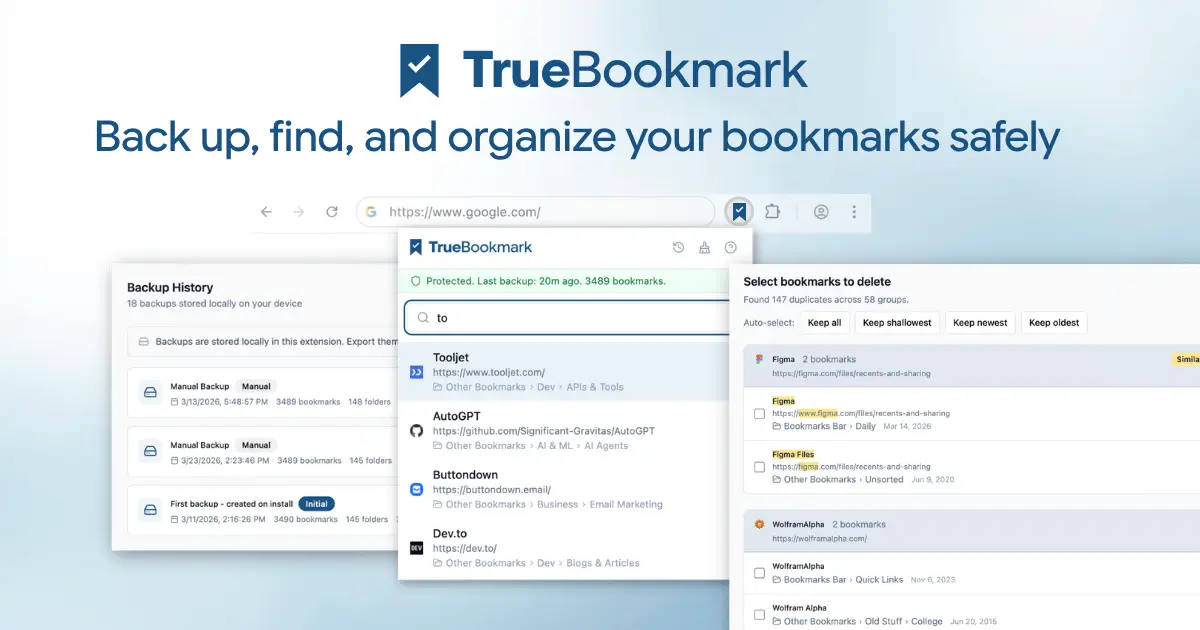Check the Figma Files Unsorted bookmark

click(760, 466)
